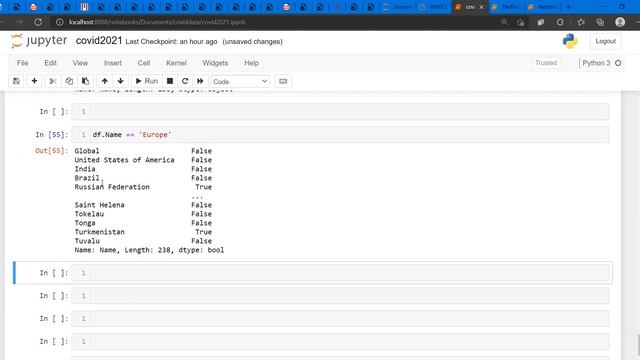The height and width of the screenshot is (360, 640).
Task: Restart kernel and rerun all with fast-forward icon
Action: [x=200, y=81]
